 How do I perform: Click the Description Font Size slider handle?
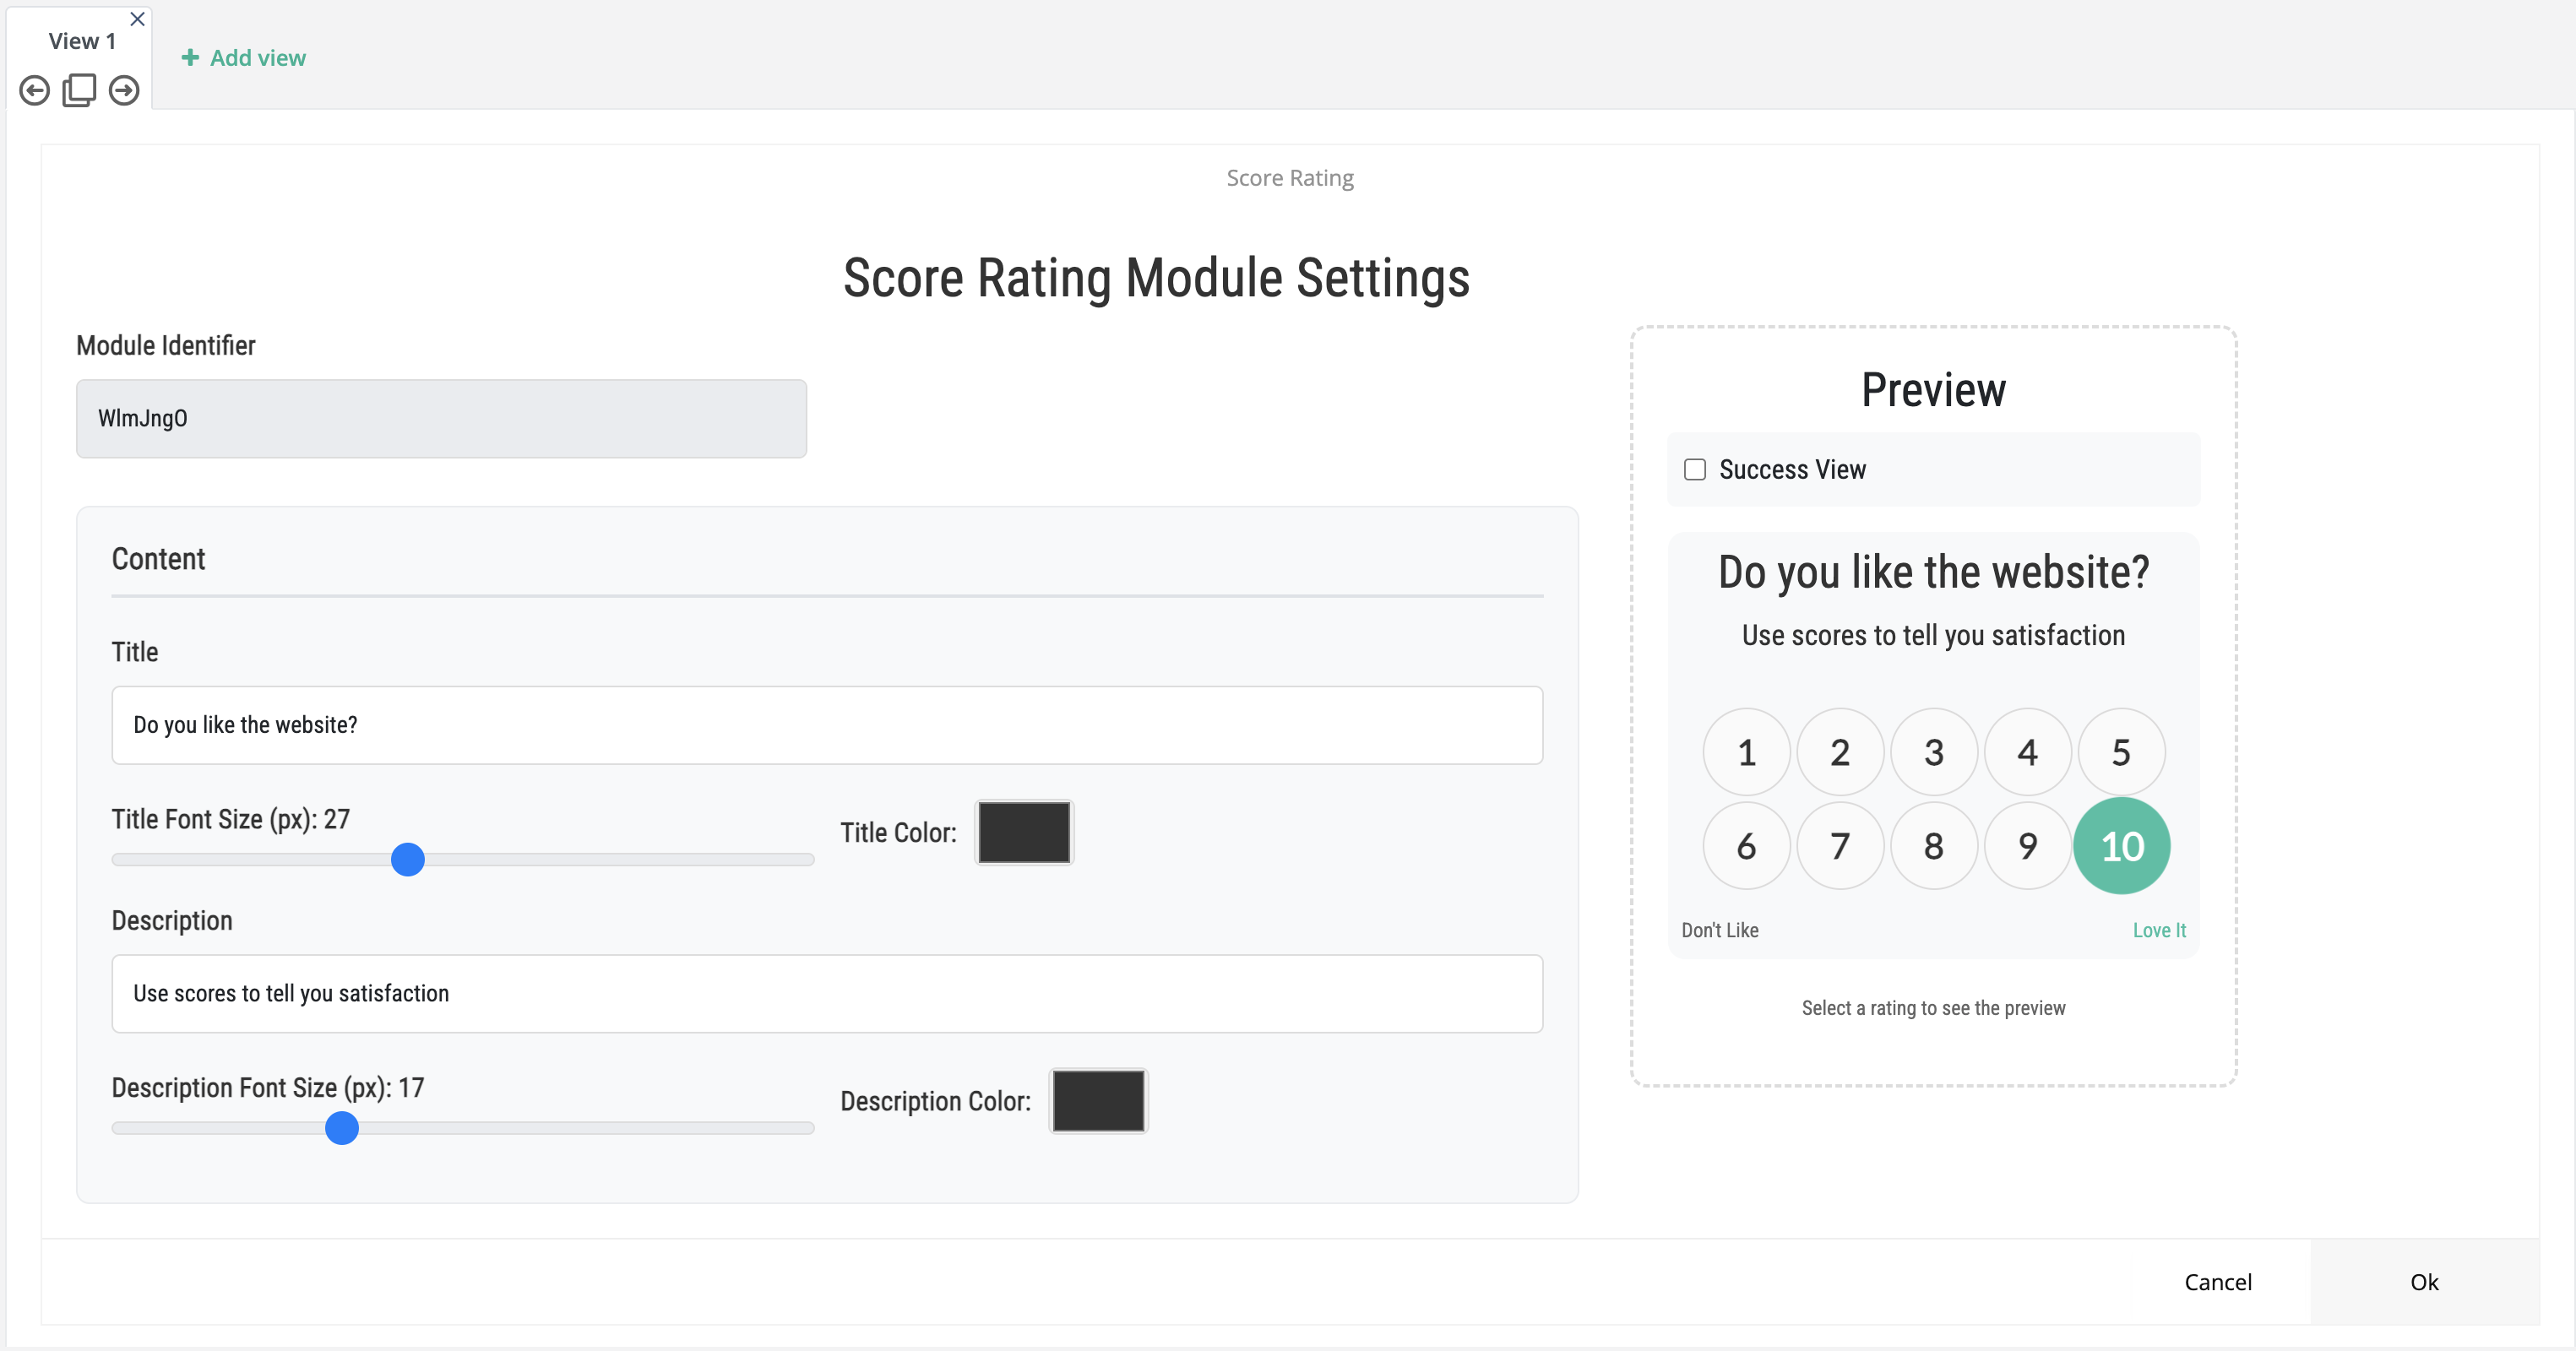click(342, 1128)
